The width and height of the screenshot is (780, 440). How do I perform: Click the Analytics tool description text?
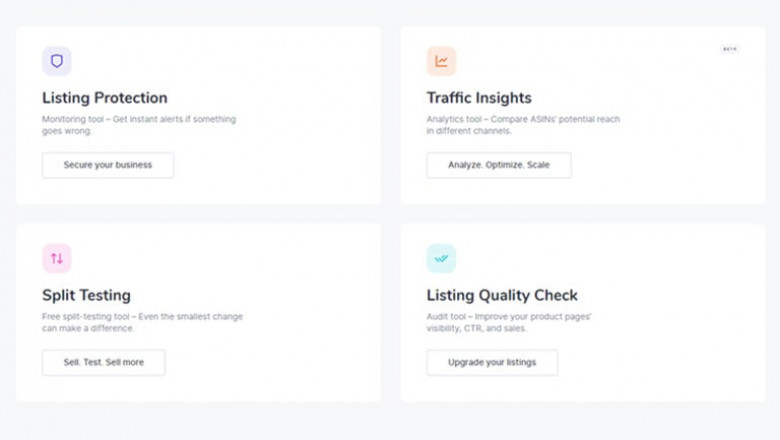[523, 119]
